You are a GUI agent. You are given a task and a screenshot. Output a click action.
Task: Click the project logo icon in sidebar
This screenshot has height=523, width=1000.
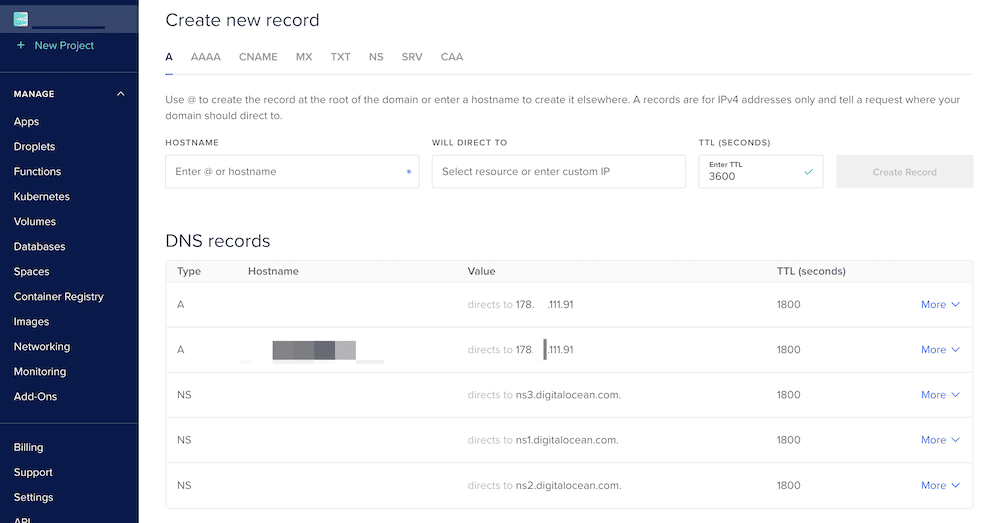[21, 20]
